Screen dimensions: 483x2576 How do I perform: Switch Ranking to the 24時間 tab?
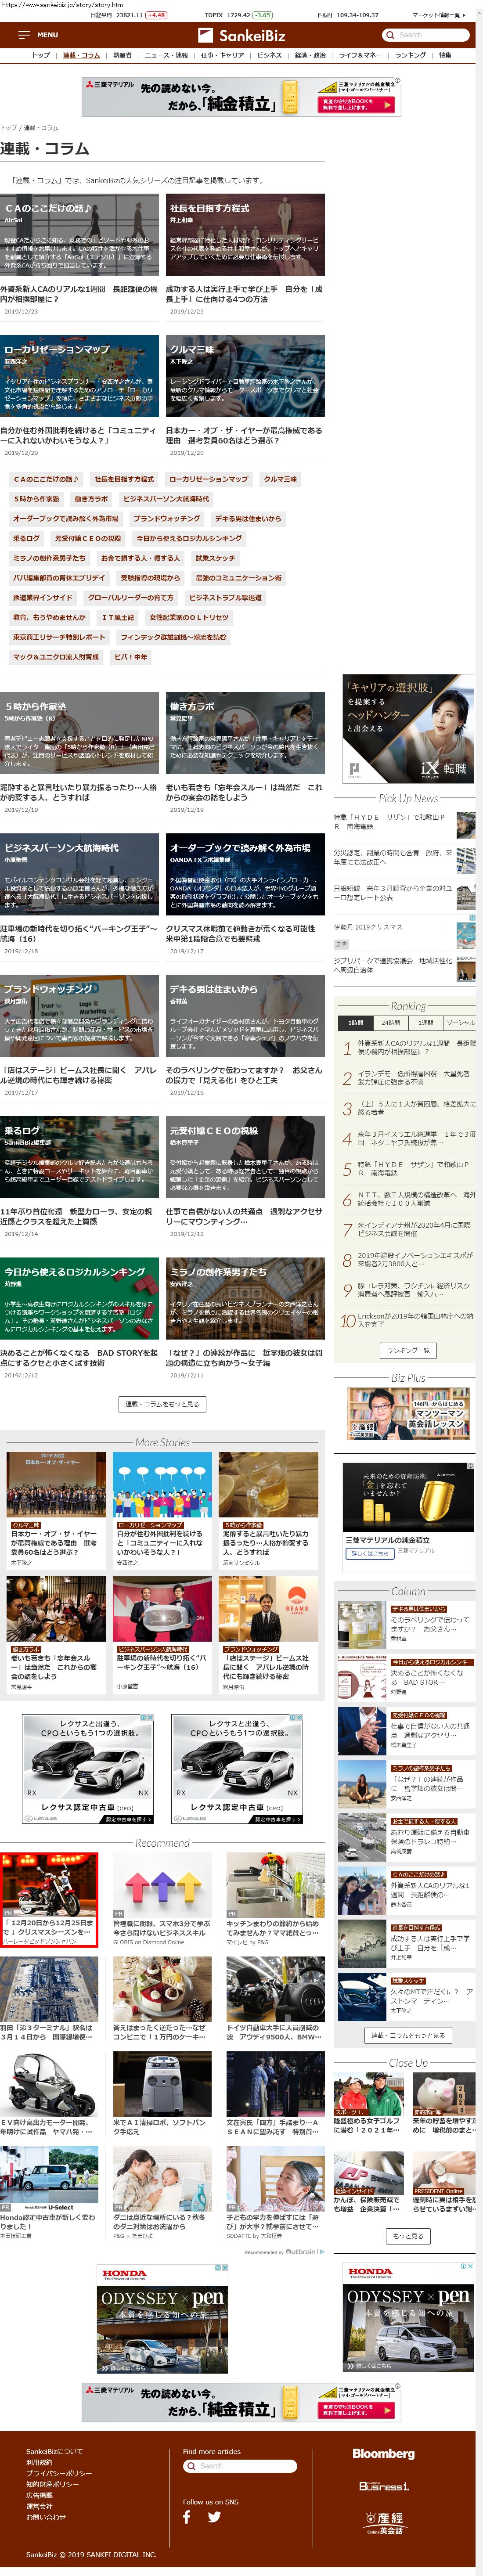390,1023
